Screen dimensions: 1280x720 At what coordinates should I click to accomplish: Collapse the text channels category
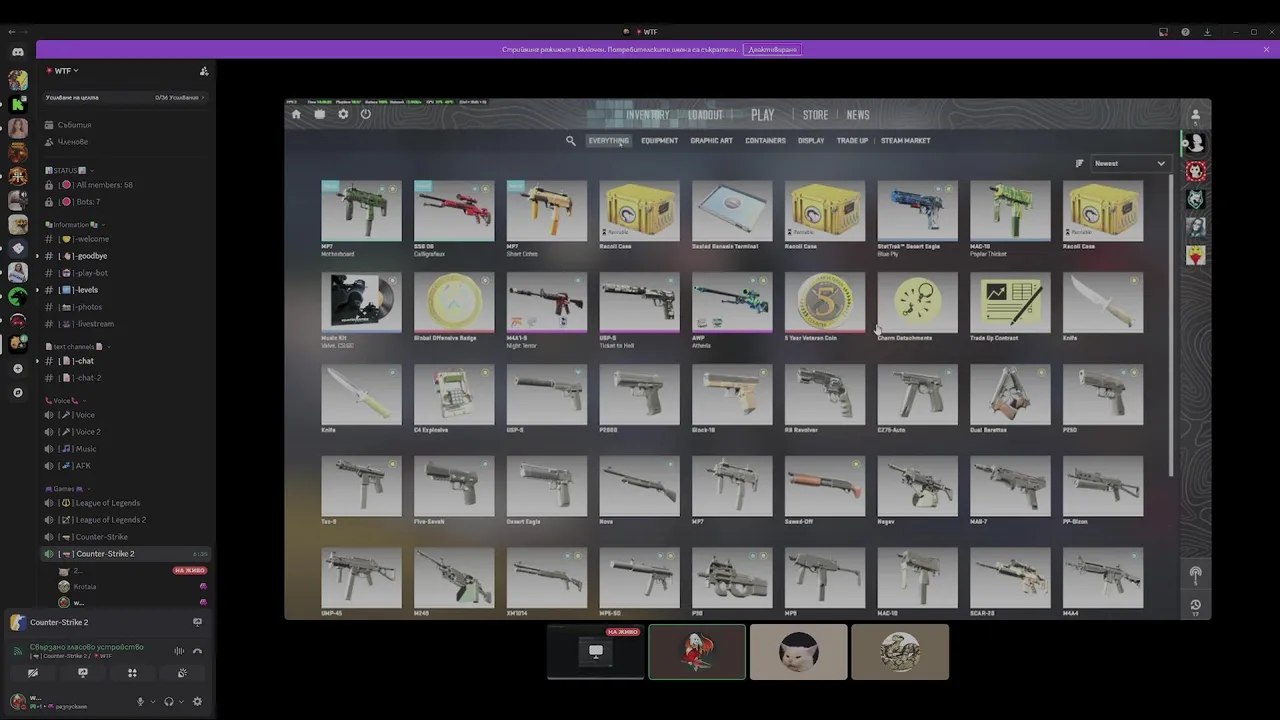point(77,347)
